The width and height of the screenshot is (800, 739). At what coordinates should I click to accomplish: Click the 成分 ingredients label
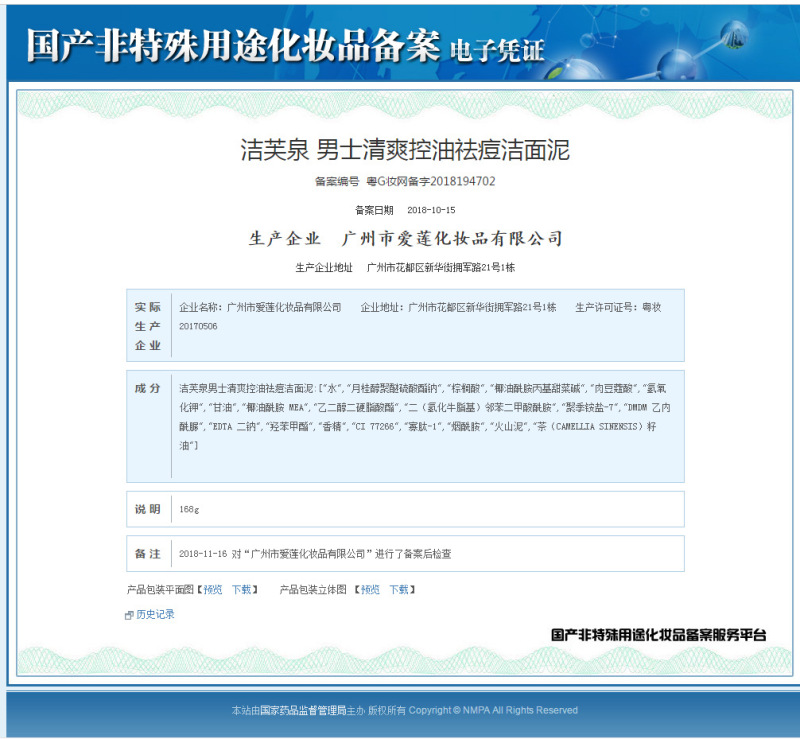coord(147,388)
